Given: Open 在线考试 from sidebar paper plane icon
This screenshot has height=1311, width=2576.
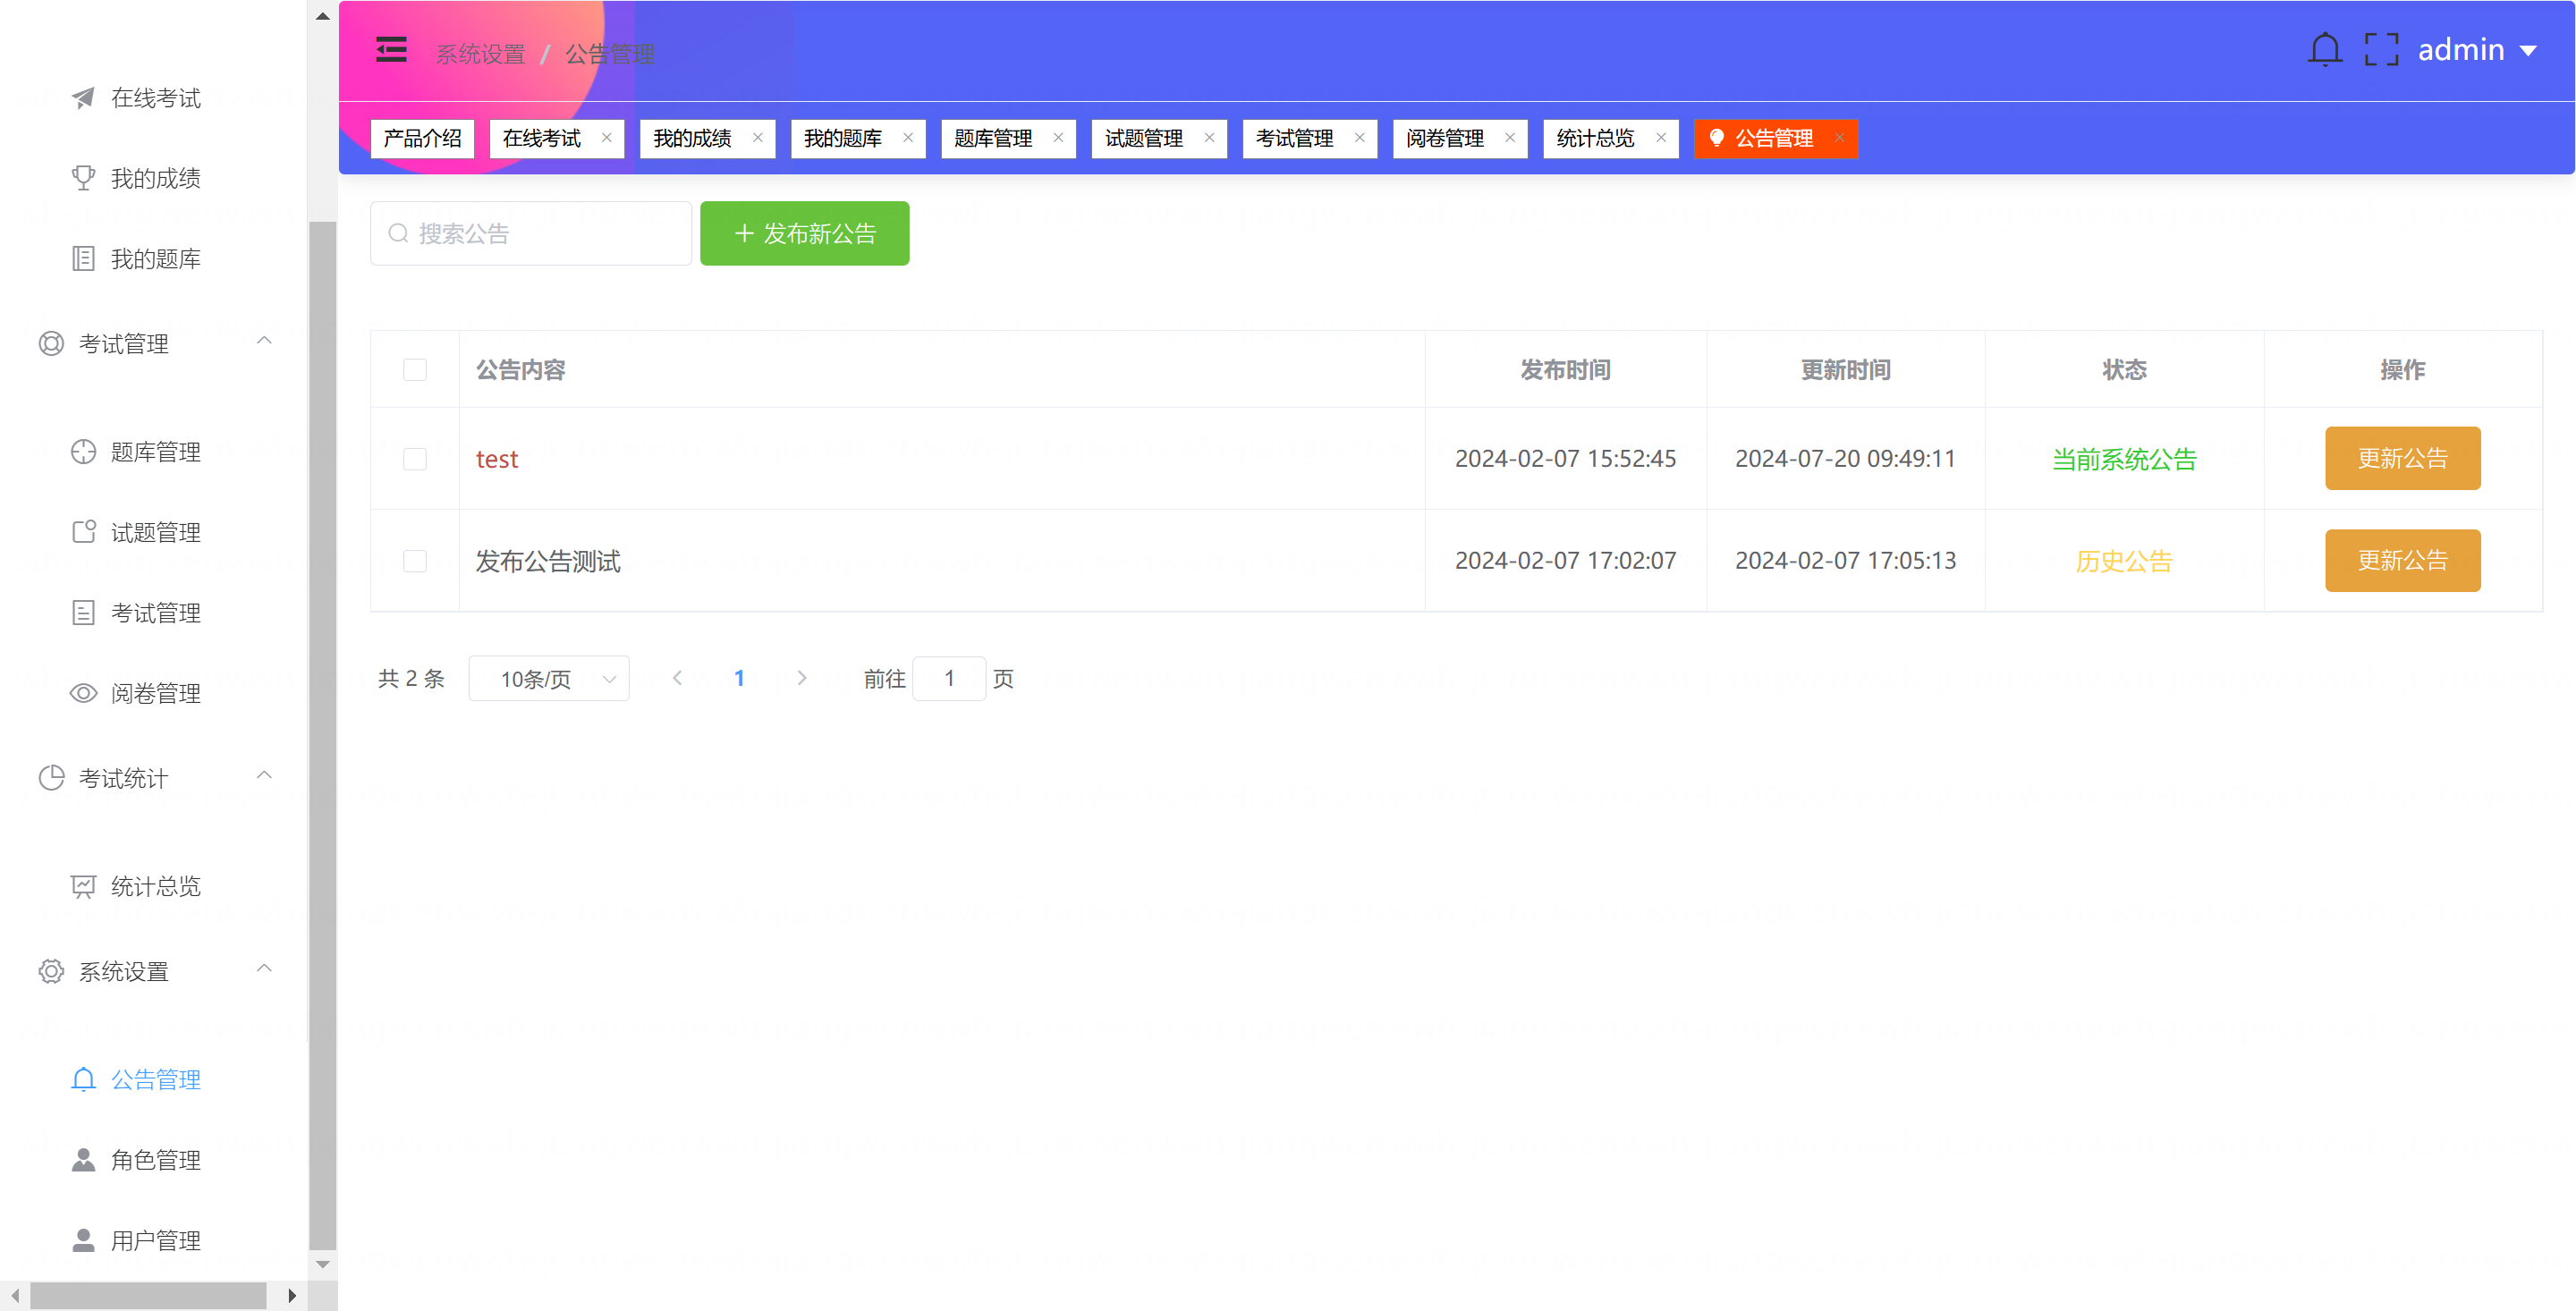Looking at the screenshot, I should click(84, 98).
